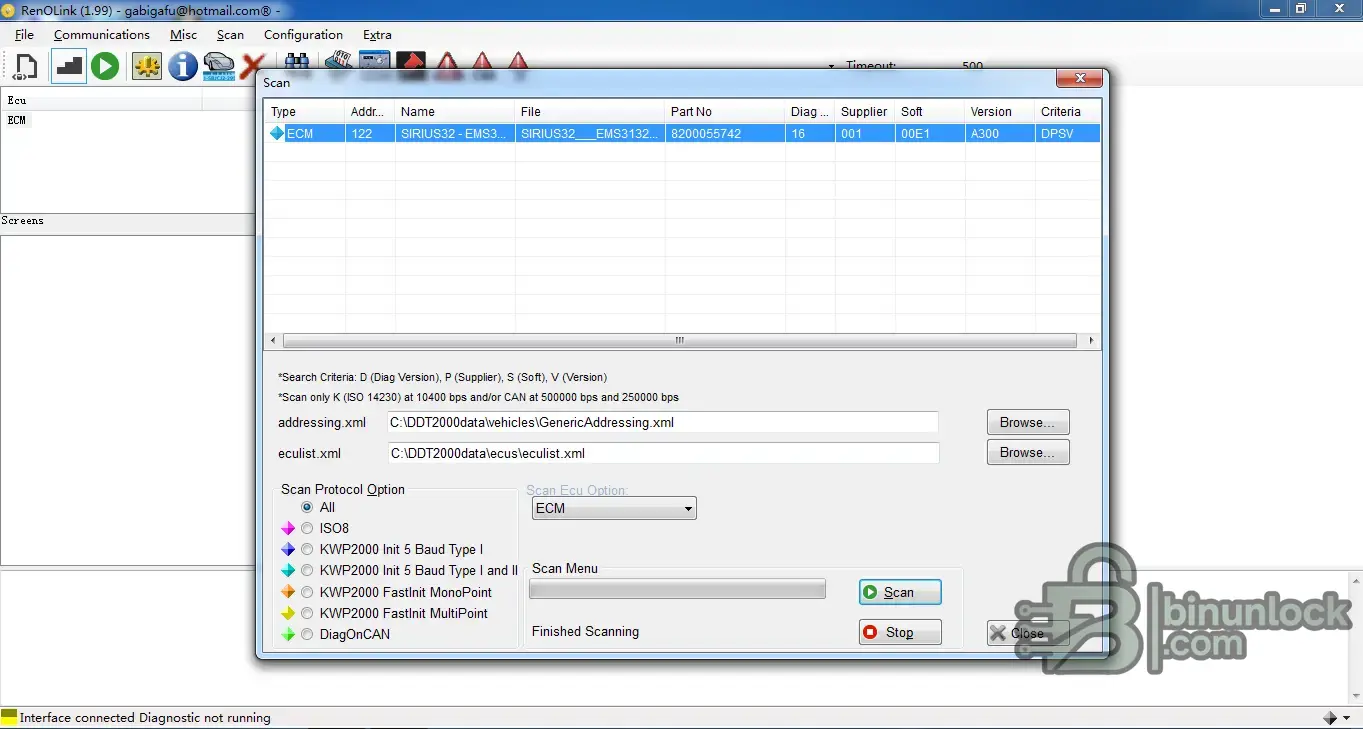Click the yellow diamond icon beside FastInit MultiPoint
Viewport: 1363px width, 729px height.
(289, 613)
